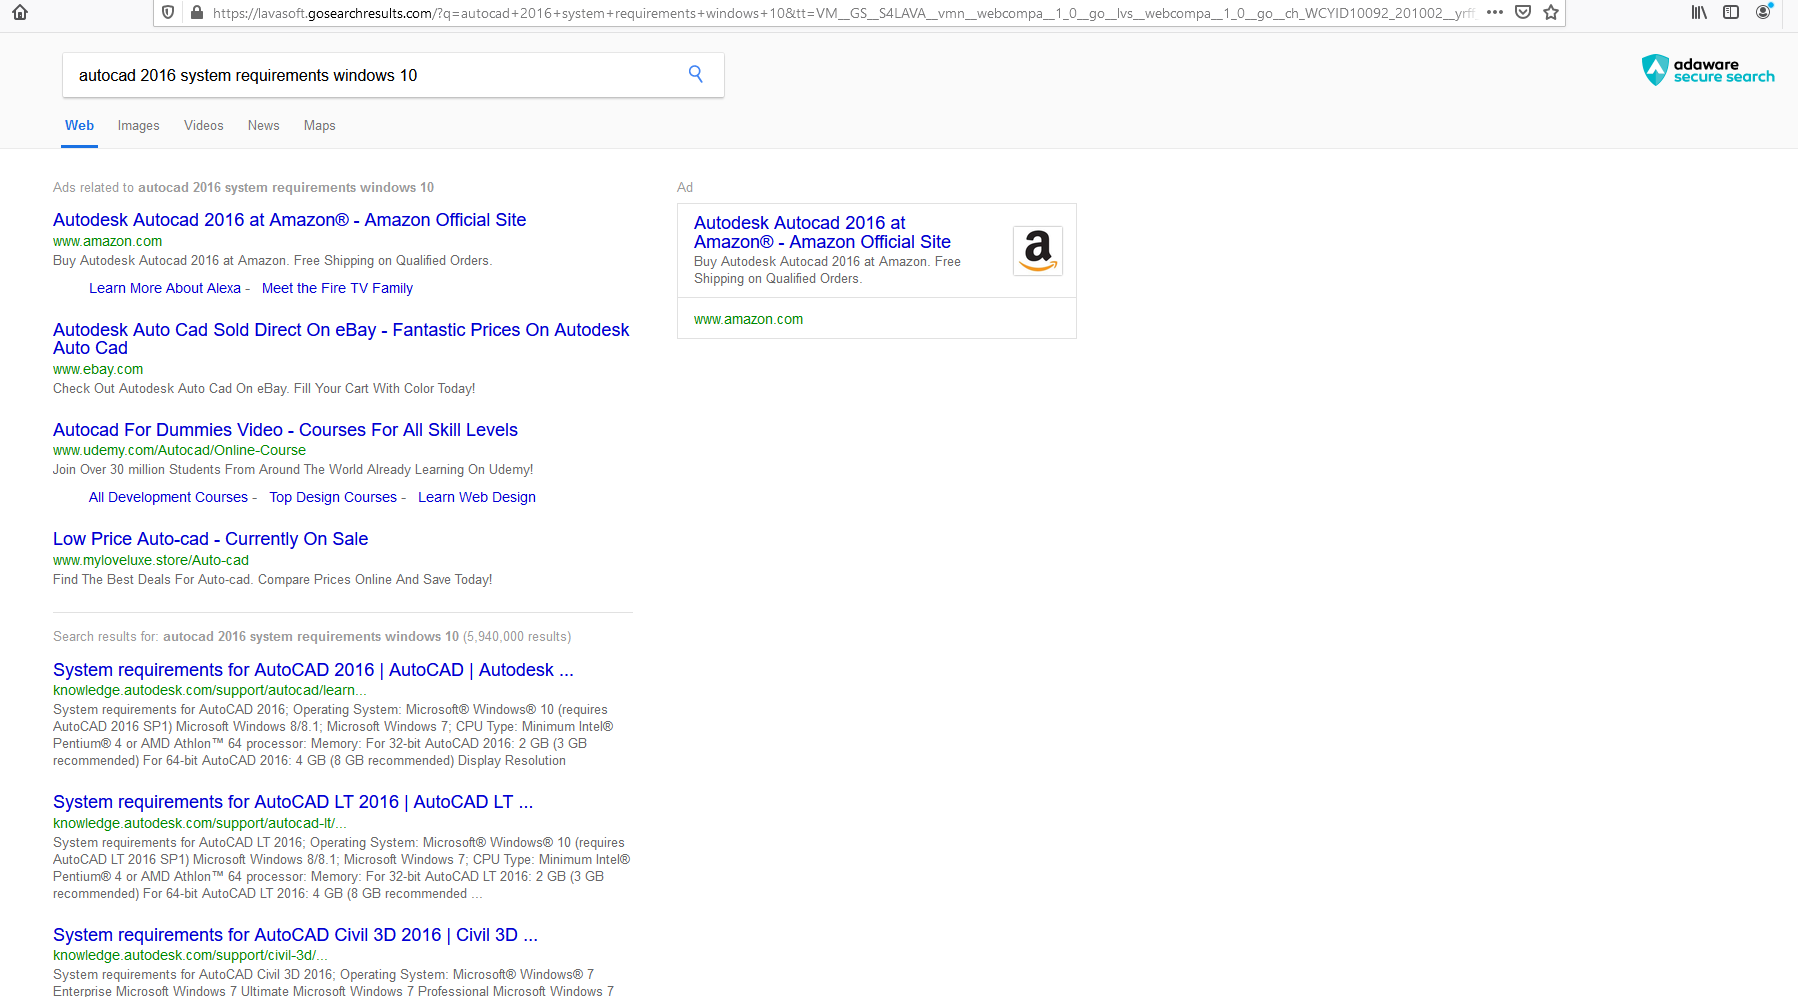Click the Amazon logo in the ad
This screenshot has width=1798, height=997.
point(1038,251)
